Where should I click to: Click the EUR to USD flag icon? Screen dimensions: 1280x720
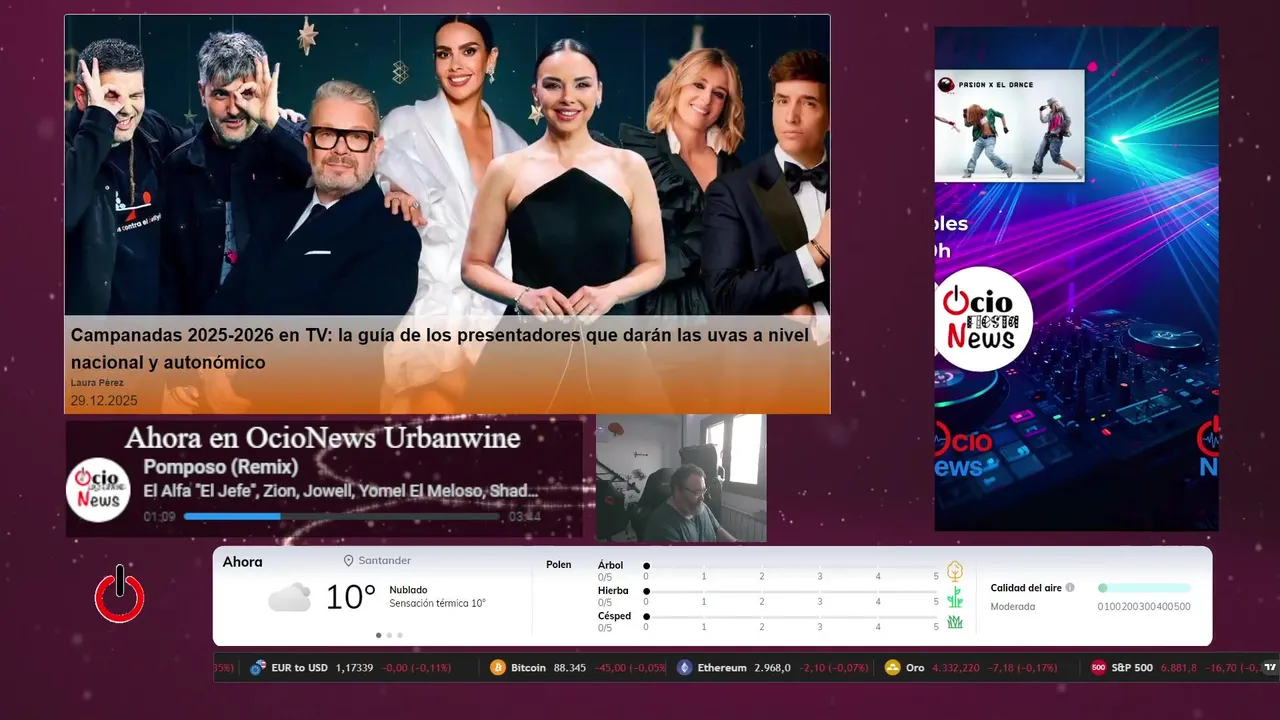point(258,667)
